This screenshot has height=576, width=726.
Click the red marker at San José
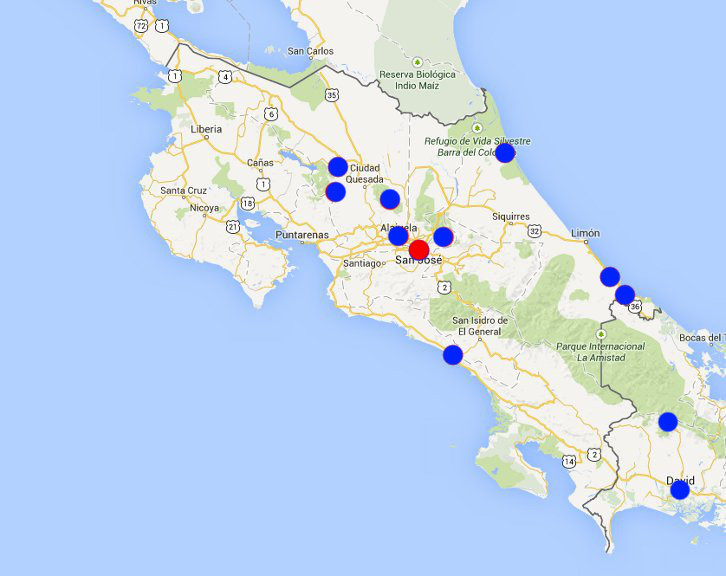pyautogui.click(x=419, y=249)
